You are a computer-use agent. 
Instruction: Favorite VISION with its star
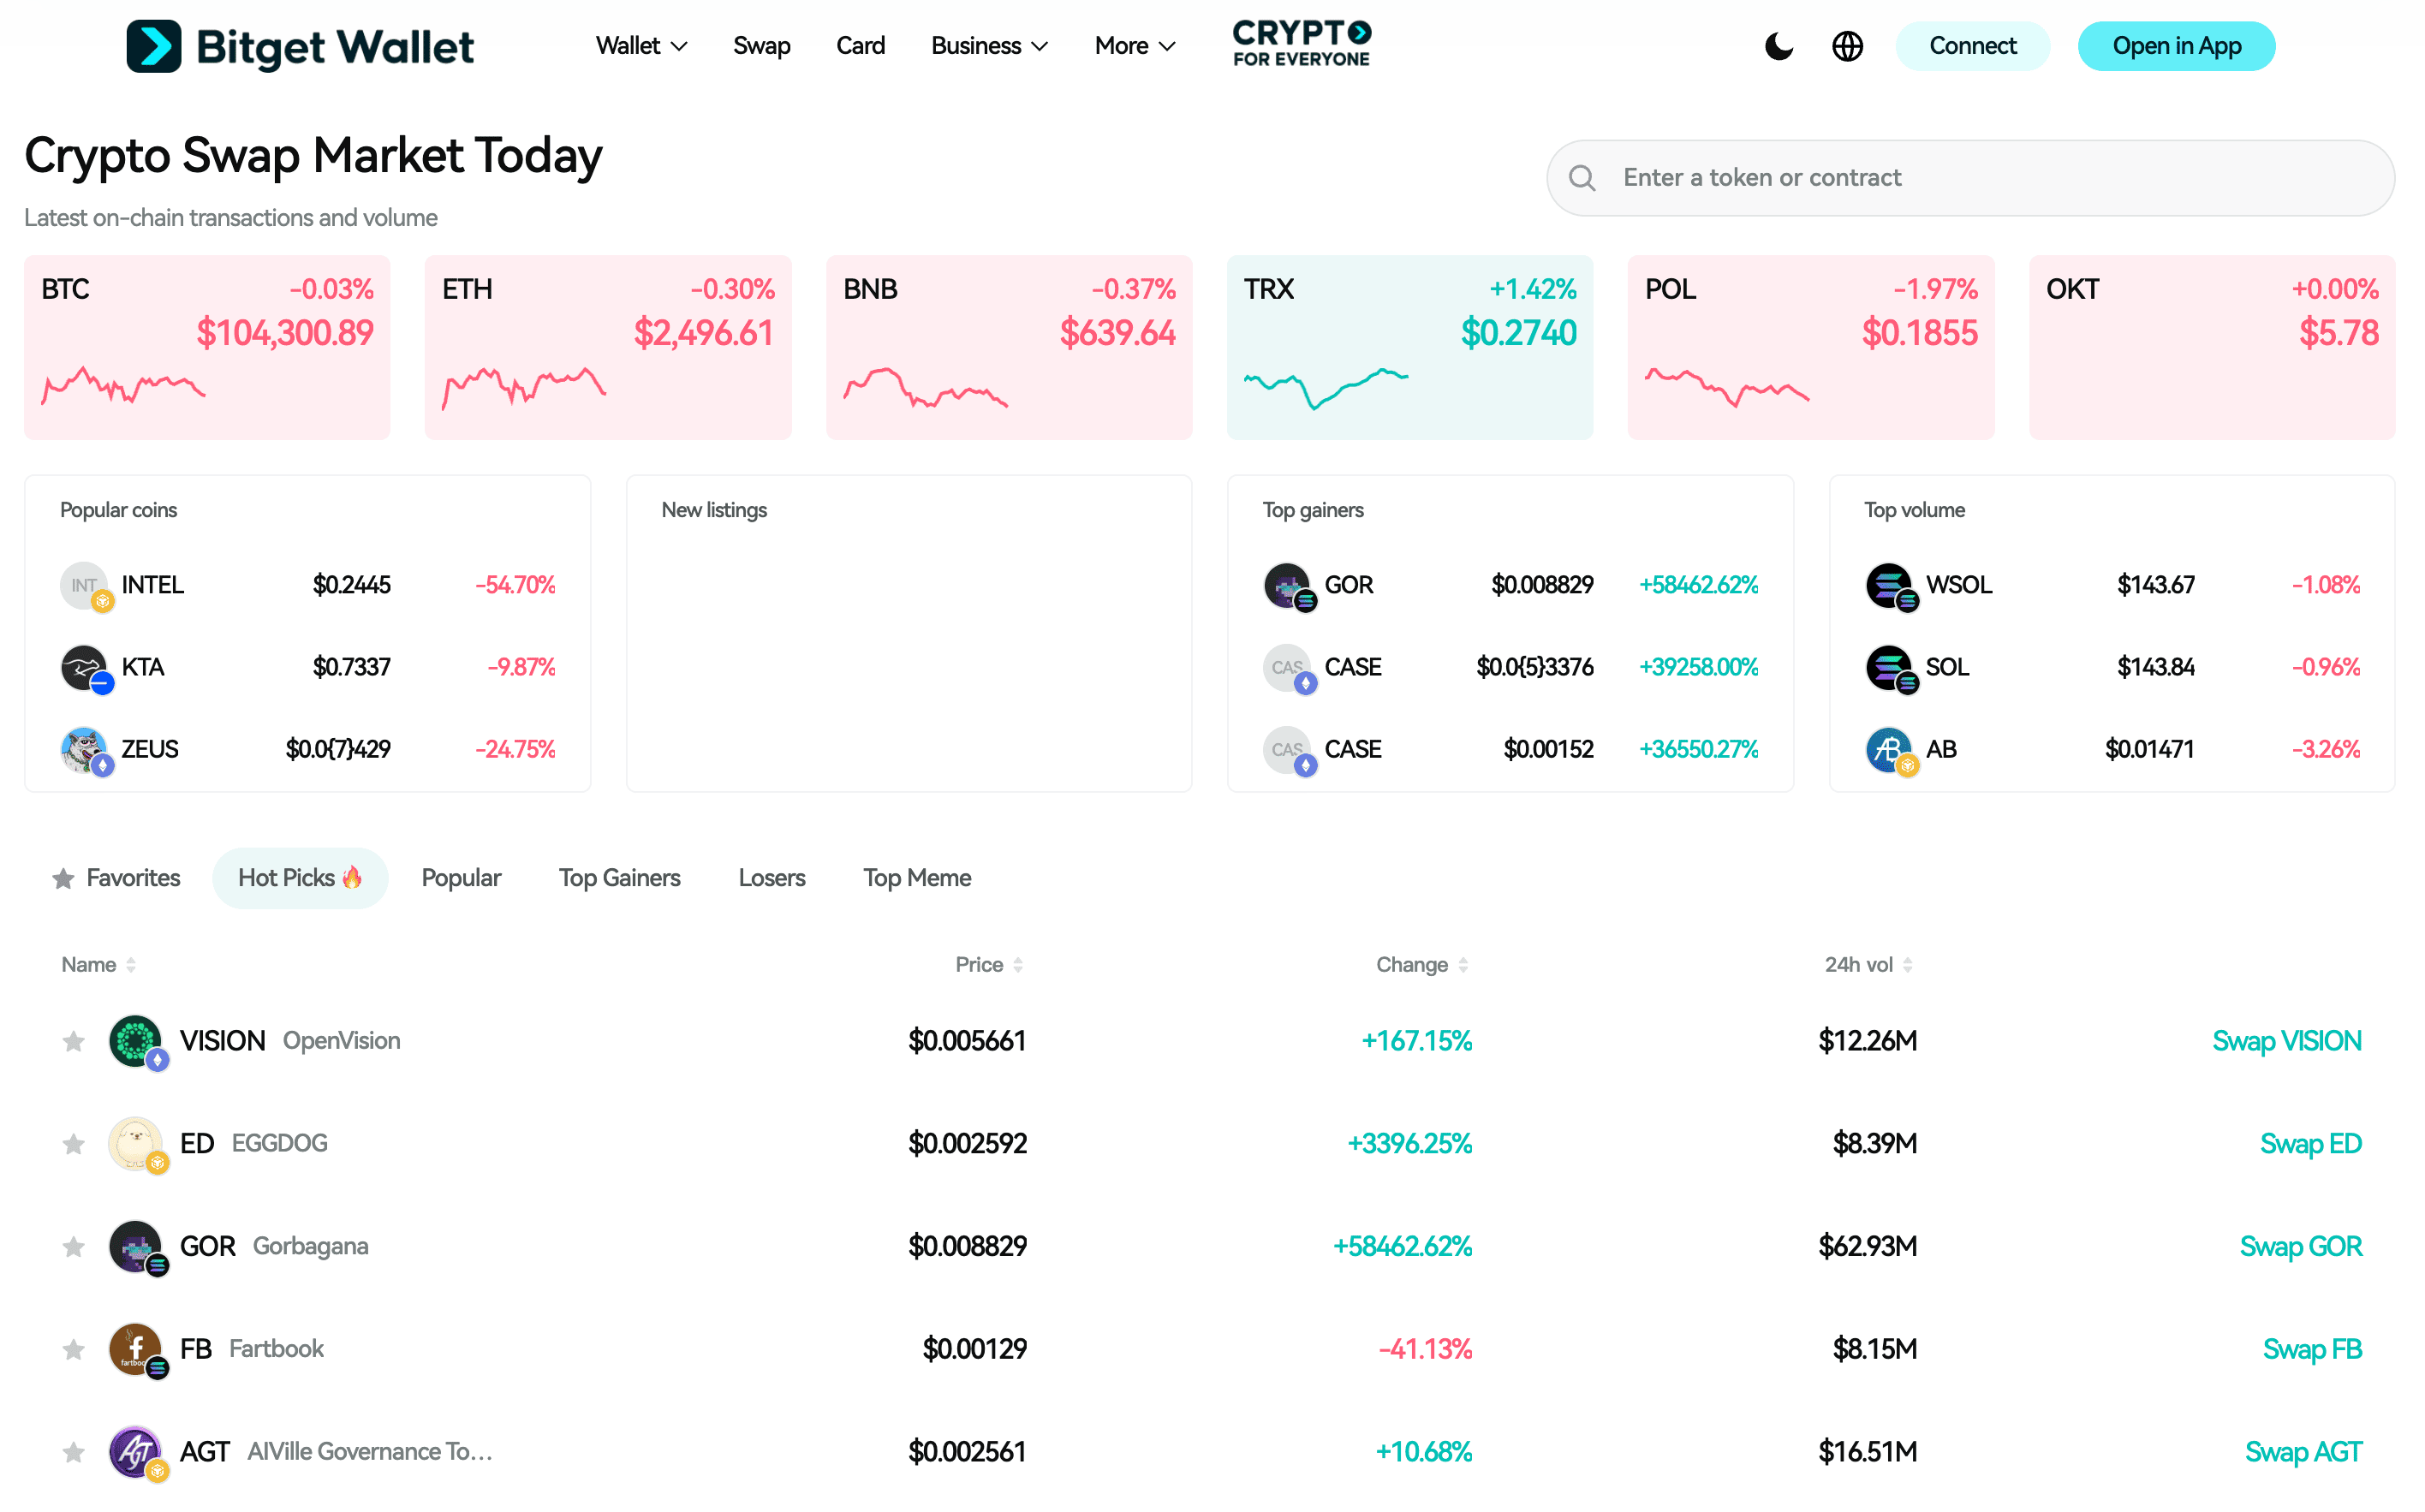(73, 1042)
